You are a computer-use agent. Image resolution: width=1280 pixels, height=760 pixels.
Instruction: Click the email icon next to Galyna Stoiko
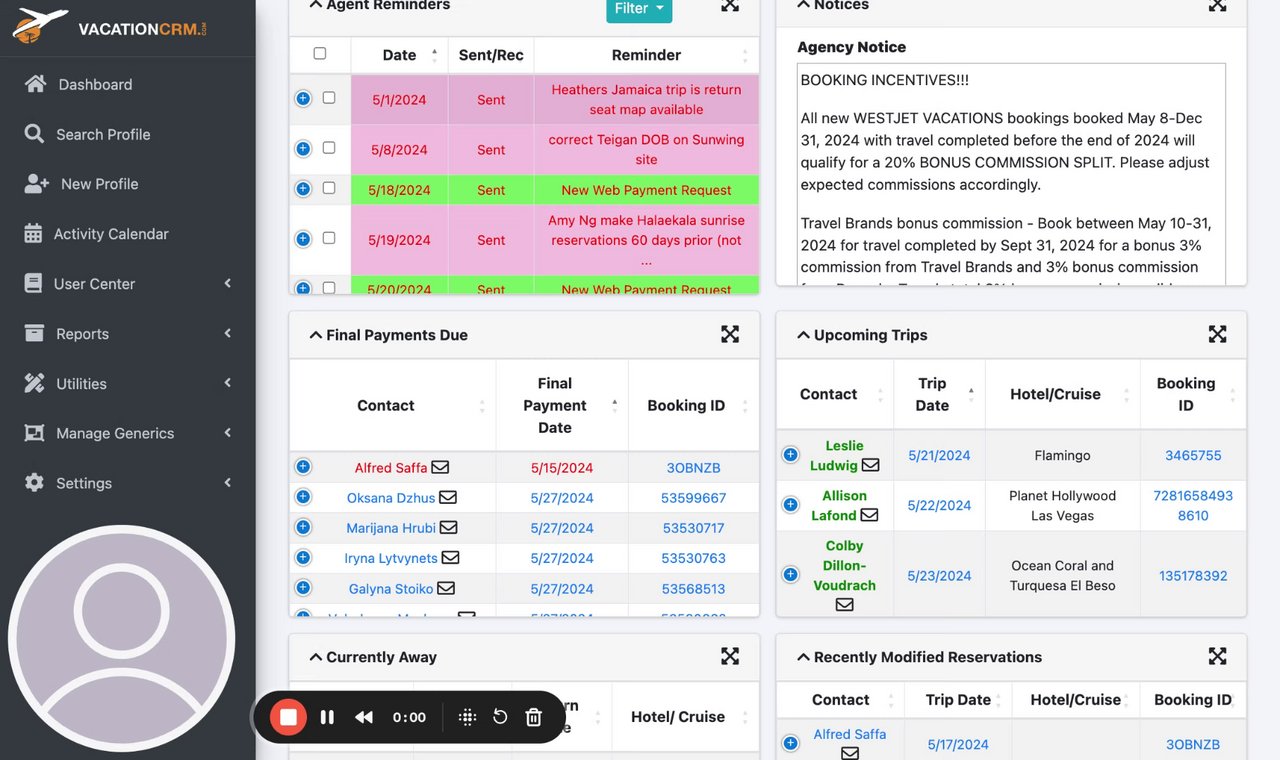tap(446, 588)
